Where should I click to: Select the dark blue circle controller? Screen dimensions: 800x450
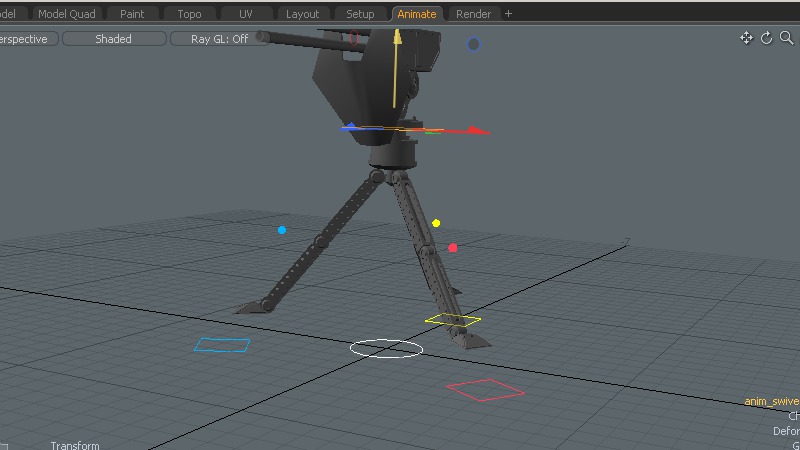point(473,44)
